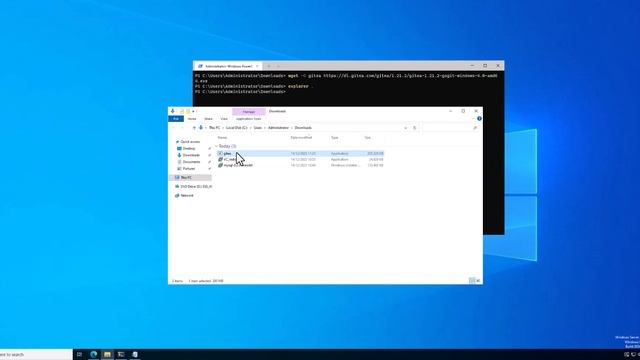Focus the Explorer search box
The image size is (640, 360).
(x=450, y=128)
